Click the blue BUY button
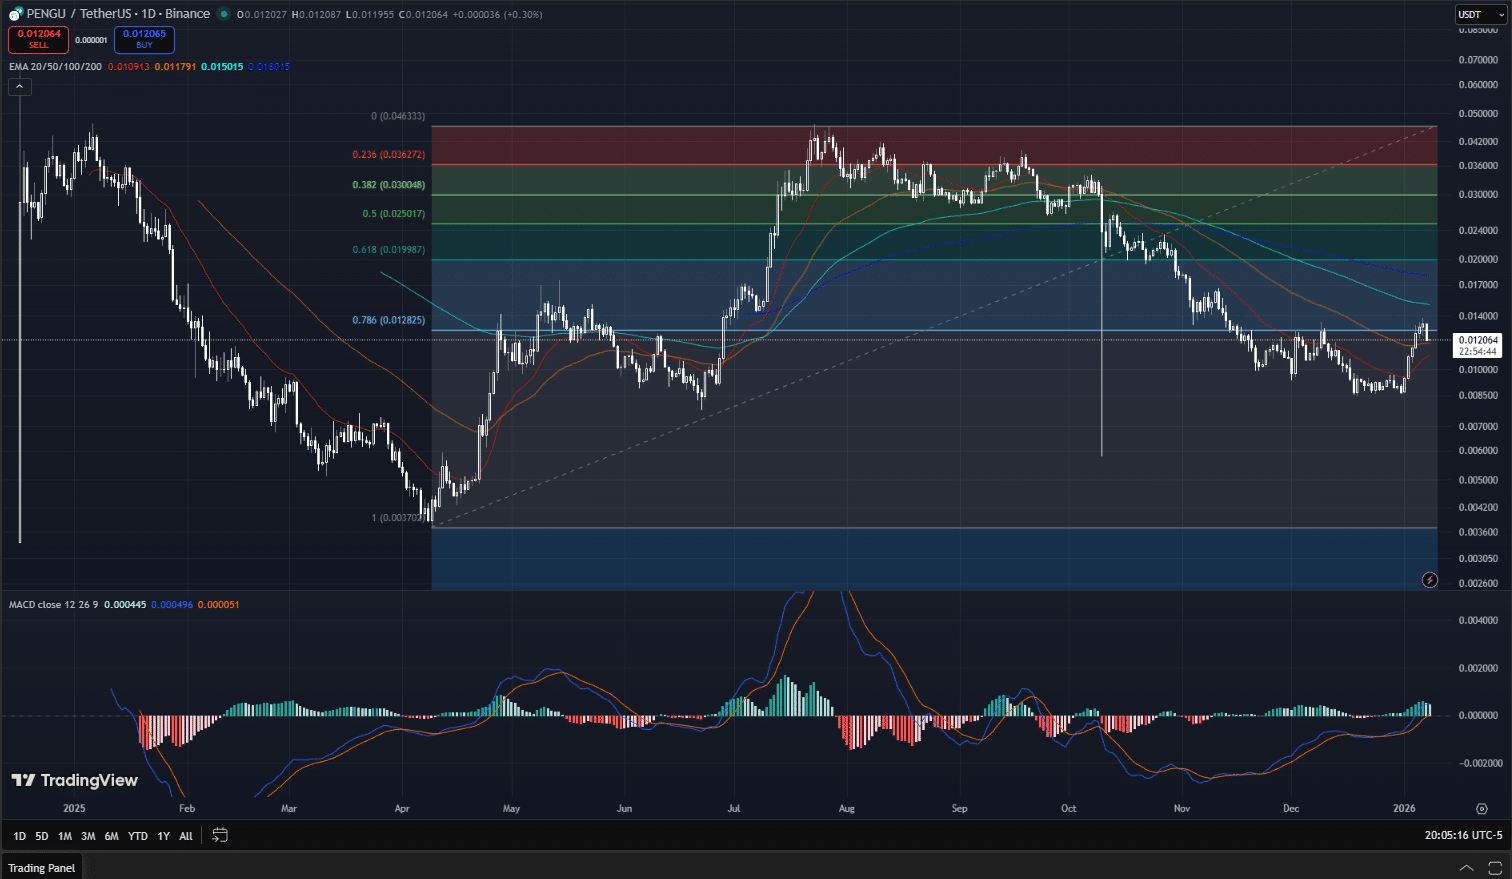This screenshot has height=879, width=1512. [x=144, y=39]
